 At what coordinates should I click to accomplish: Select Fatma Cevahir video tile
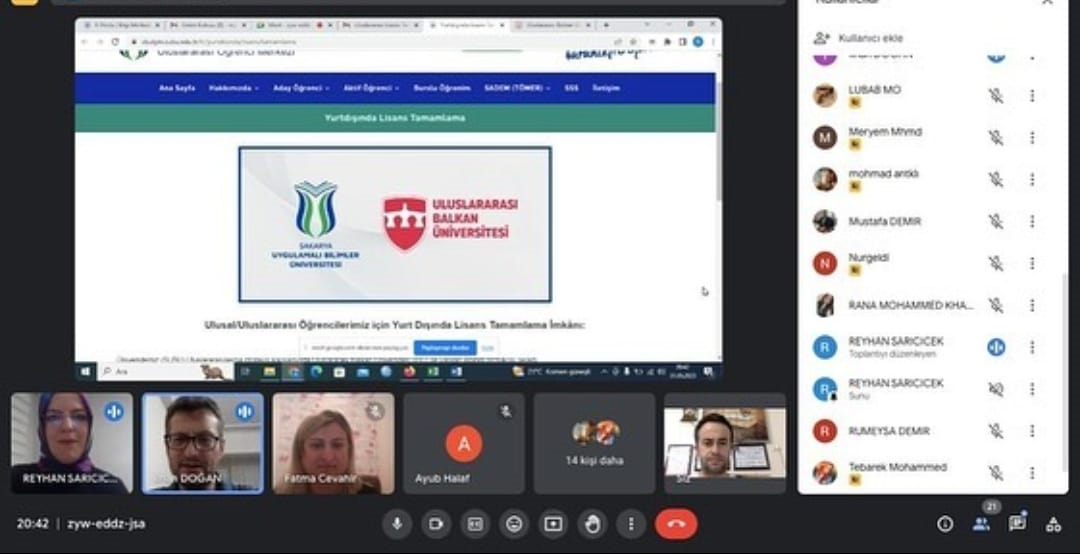[333, 443]
